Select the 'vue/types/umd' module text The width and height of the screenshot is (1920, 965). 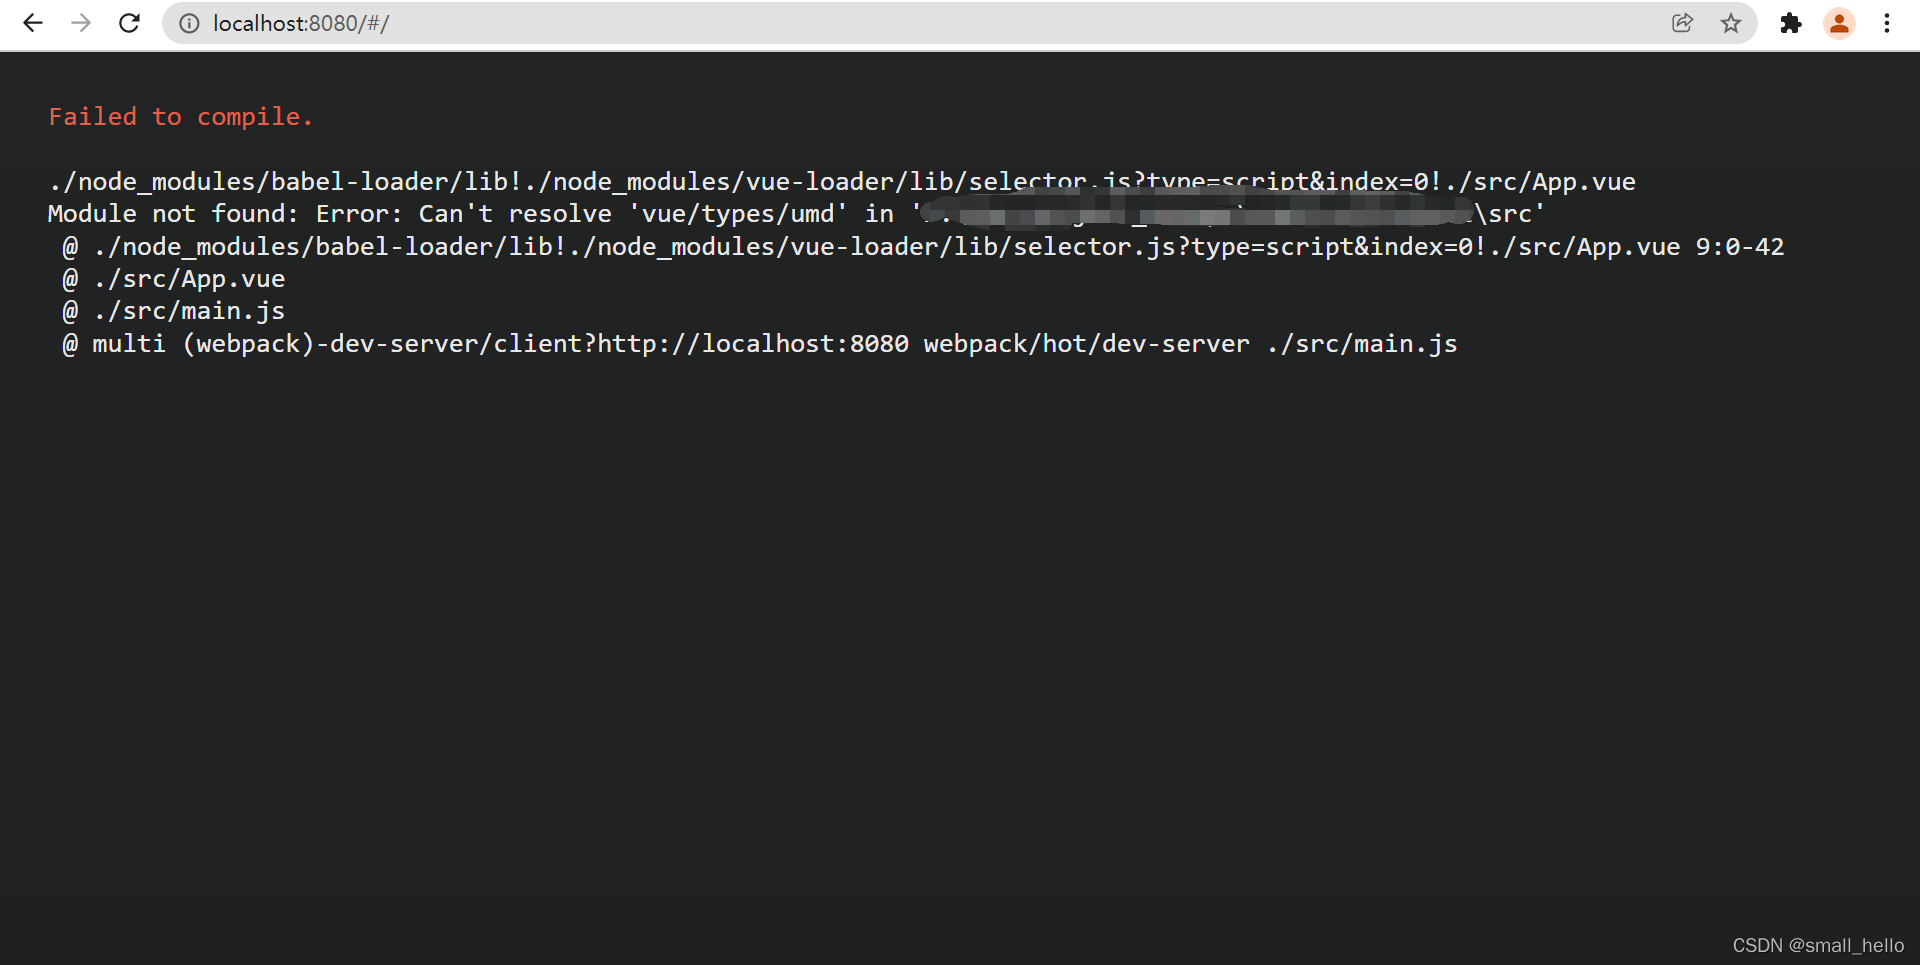click(737, 213)
